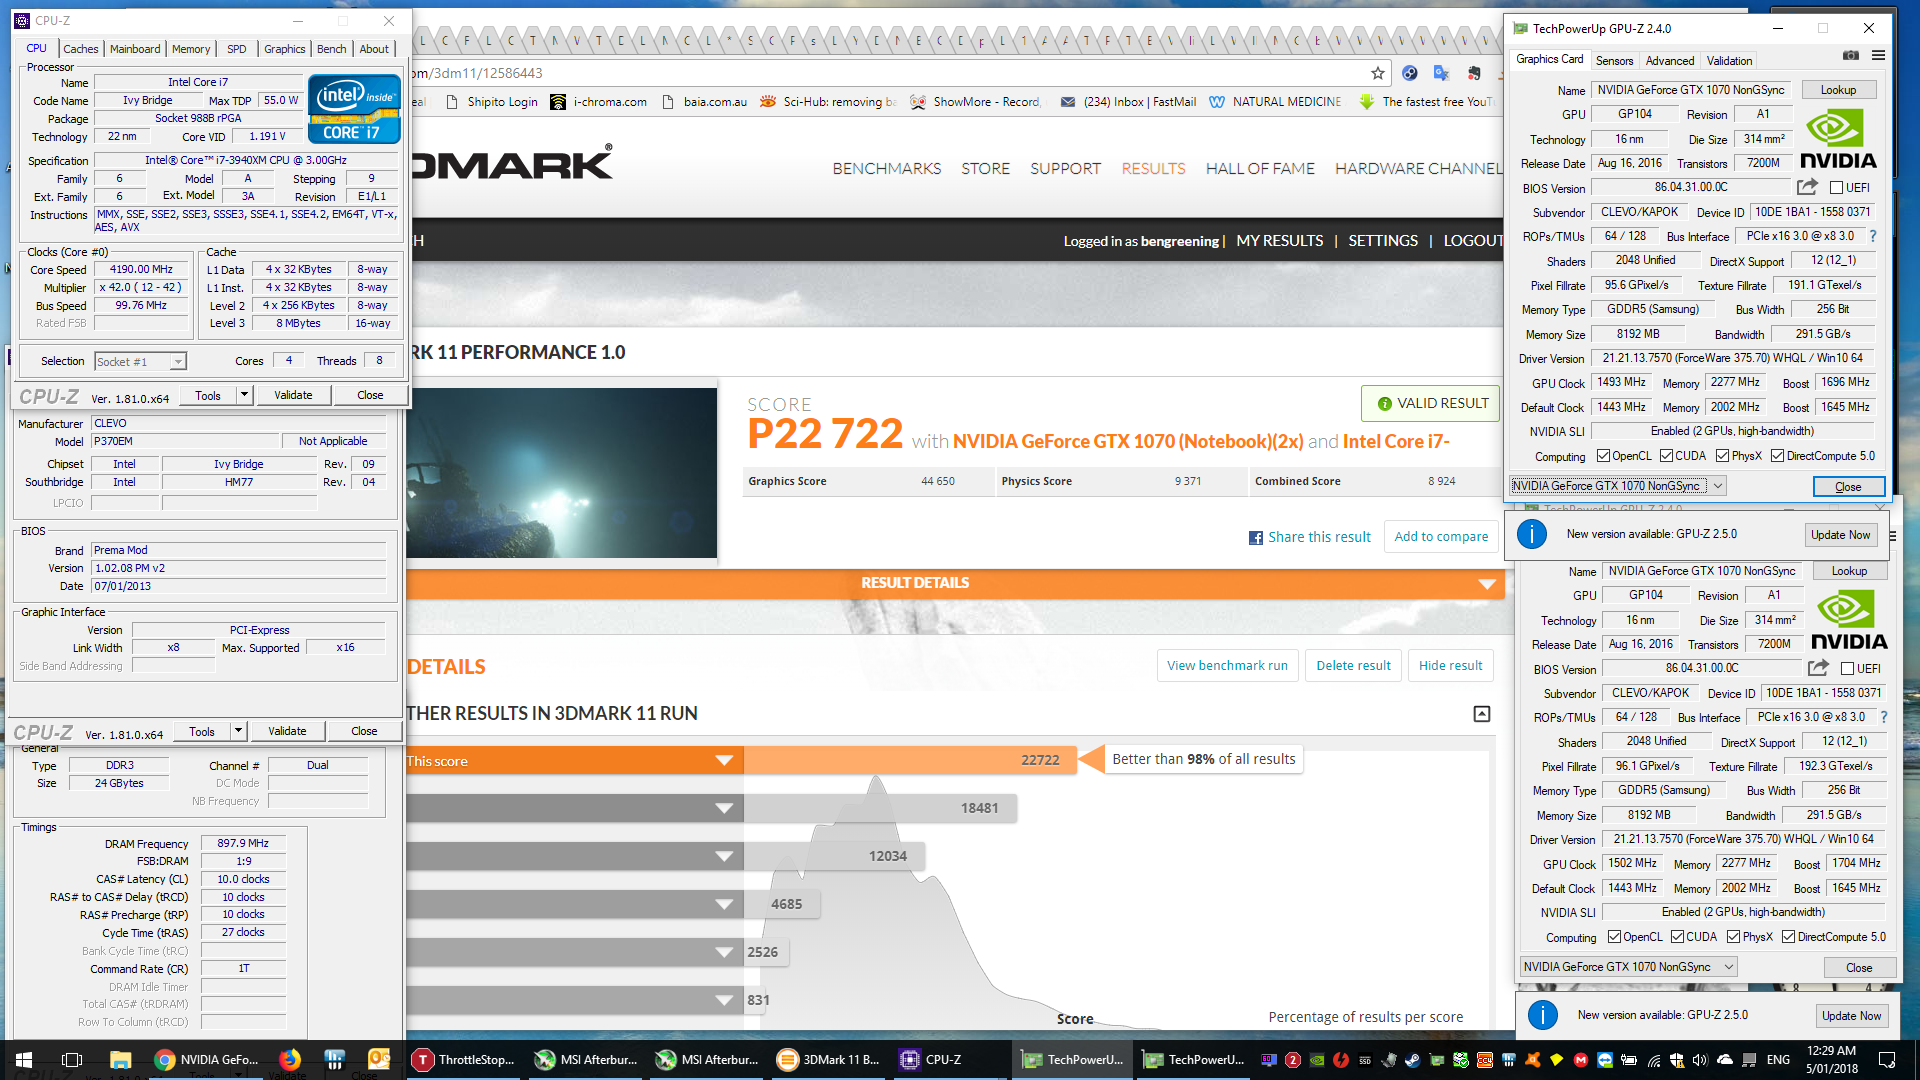
Task: Expand the Tools dropdown arrow in CPU-Z
Action: 243,395
